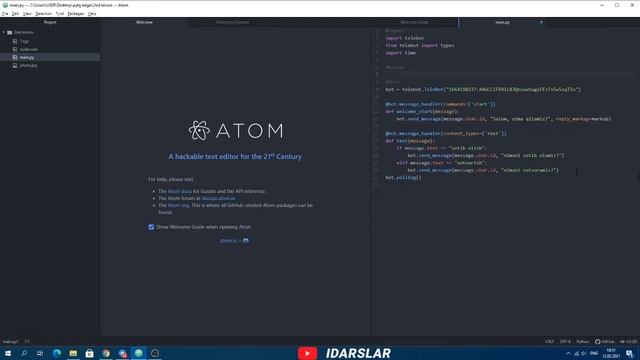Open Microsoft Store from the taskbar
The width and height of the screenshot is (640, 360).
coord(89,353)
